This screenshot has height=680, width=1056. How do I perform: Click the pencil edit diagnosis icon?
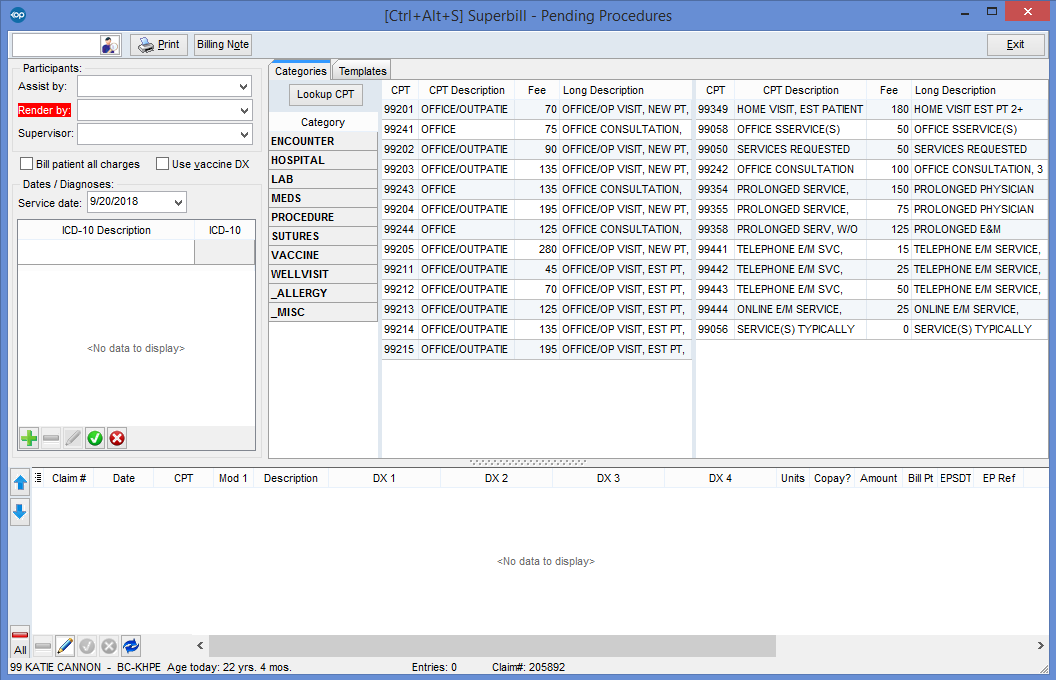click(73, 438)
